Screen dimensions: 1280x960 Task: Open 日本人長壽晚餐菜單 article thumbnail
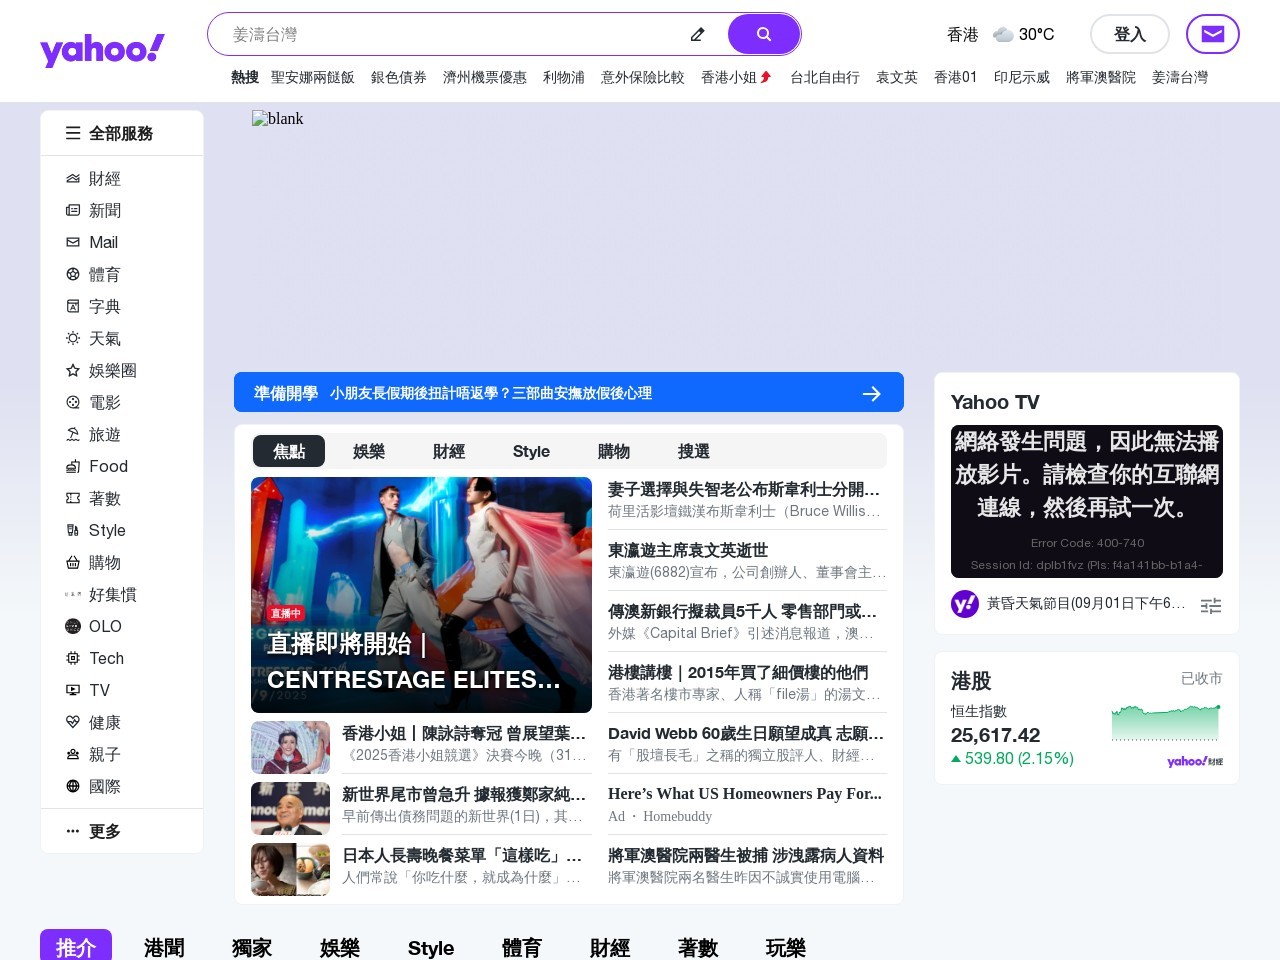[290, 869]
